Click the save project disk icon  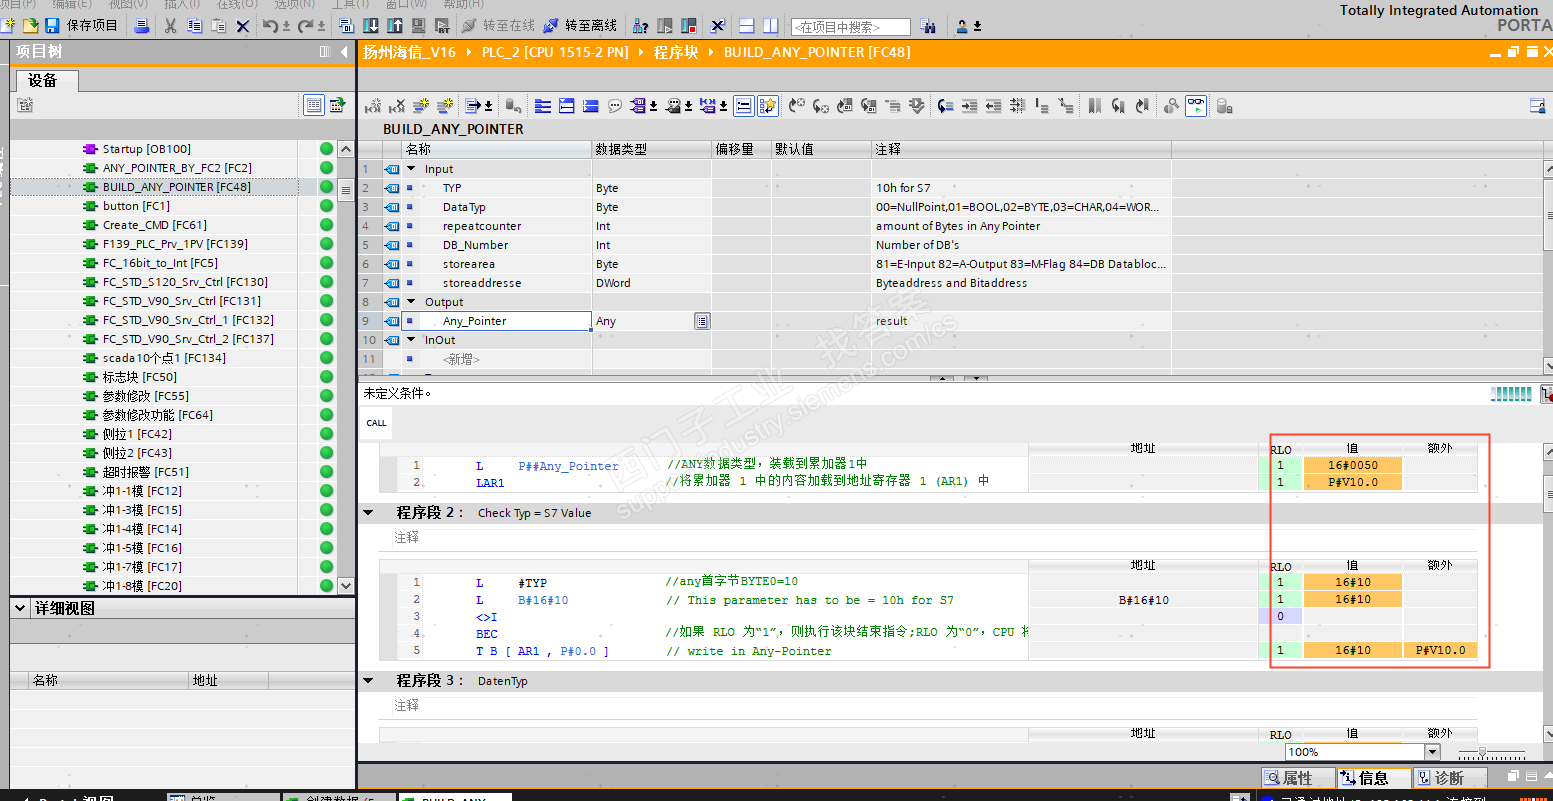(52, 25)
